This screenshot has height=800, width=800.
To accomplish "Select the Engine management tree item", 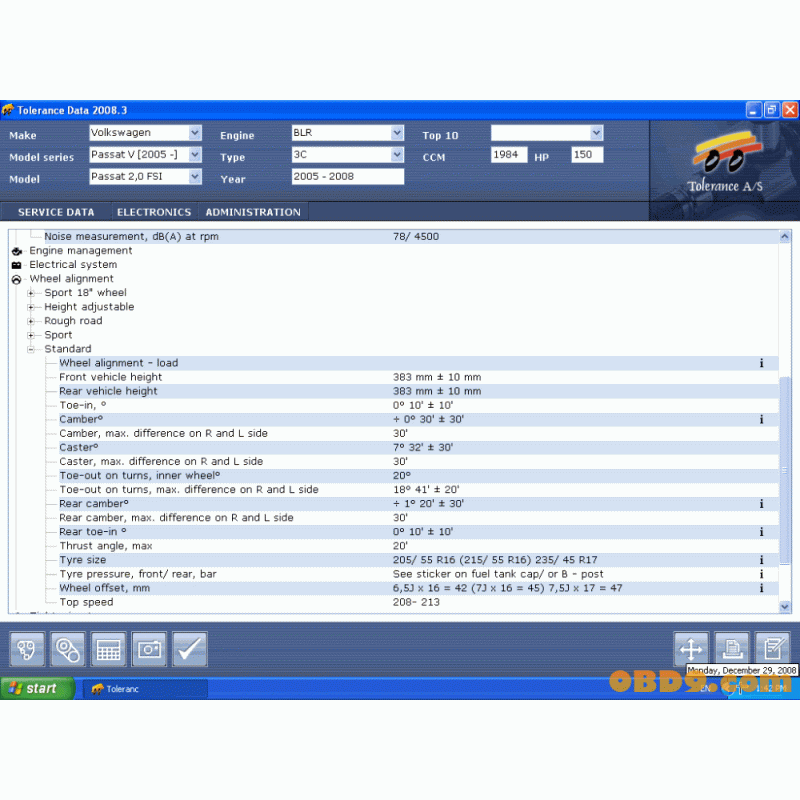I will pyautogui.click(x=81, y=251).
